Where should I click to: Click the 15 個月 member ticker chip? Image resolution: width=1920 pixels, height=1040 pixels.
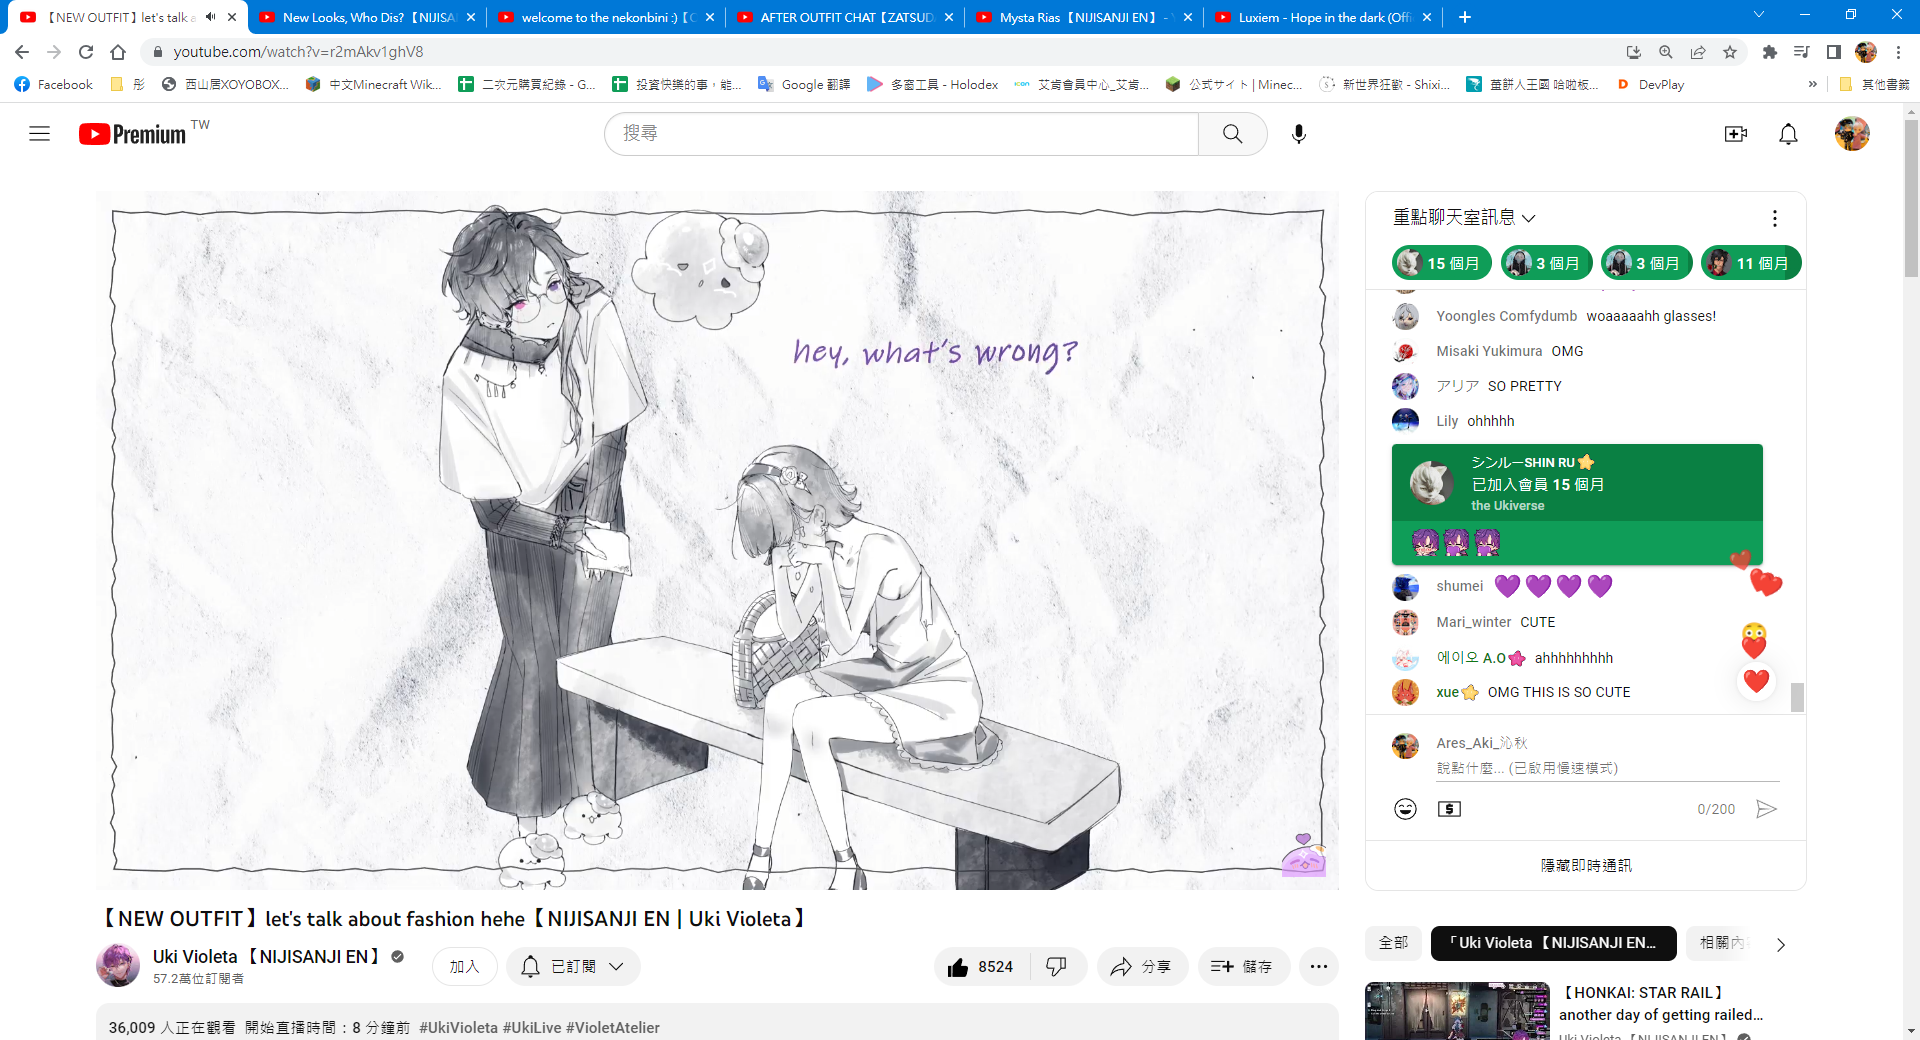[x=1442, y=263]
